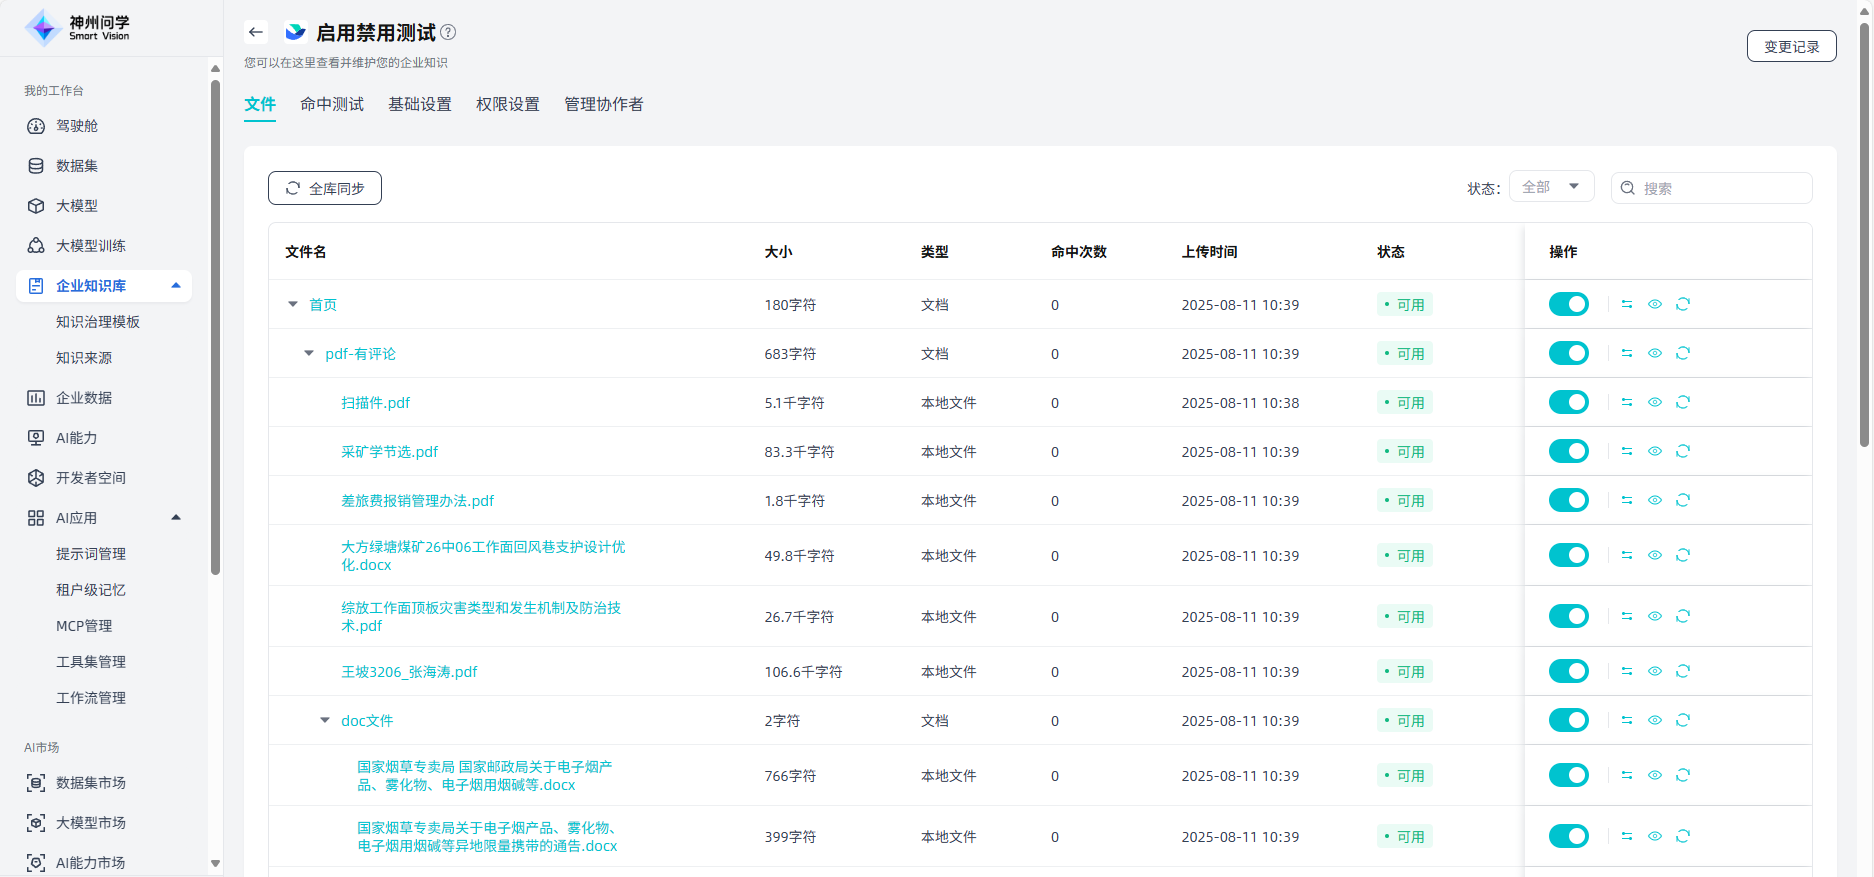The height and width of the screenshot is (877, 1874).
Task: Collapse the AI应用 sidebar menu
Action: 176,518
